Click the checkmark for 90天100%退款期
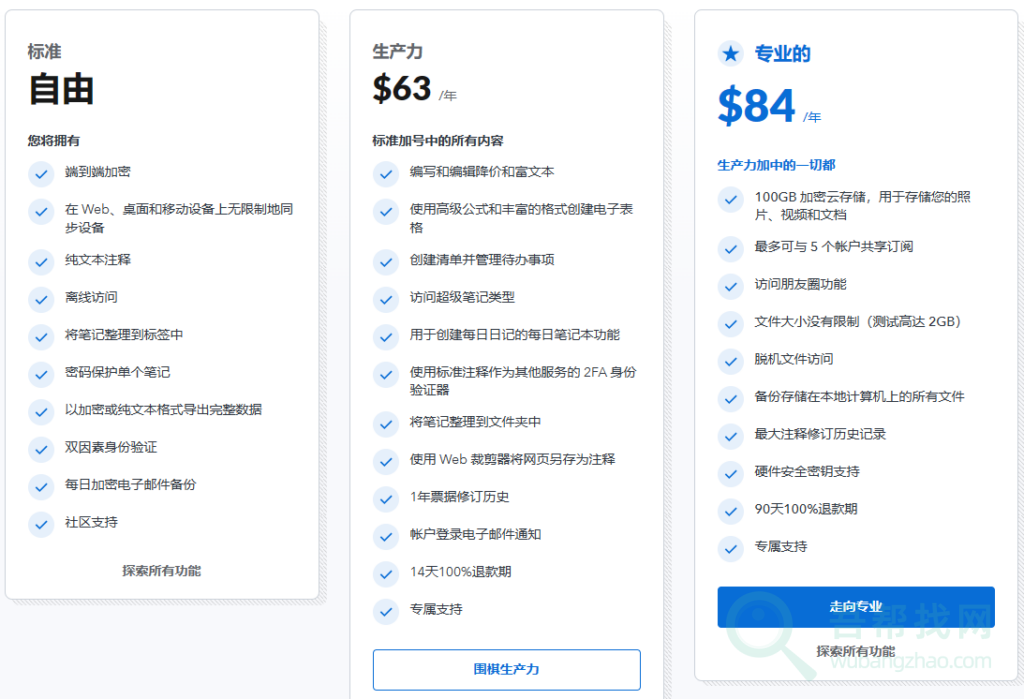 (731, 510)
